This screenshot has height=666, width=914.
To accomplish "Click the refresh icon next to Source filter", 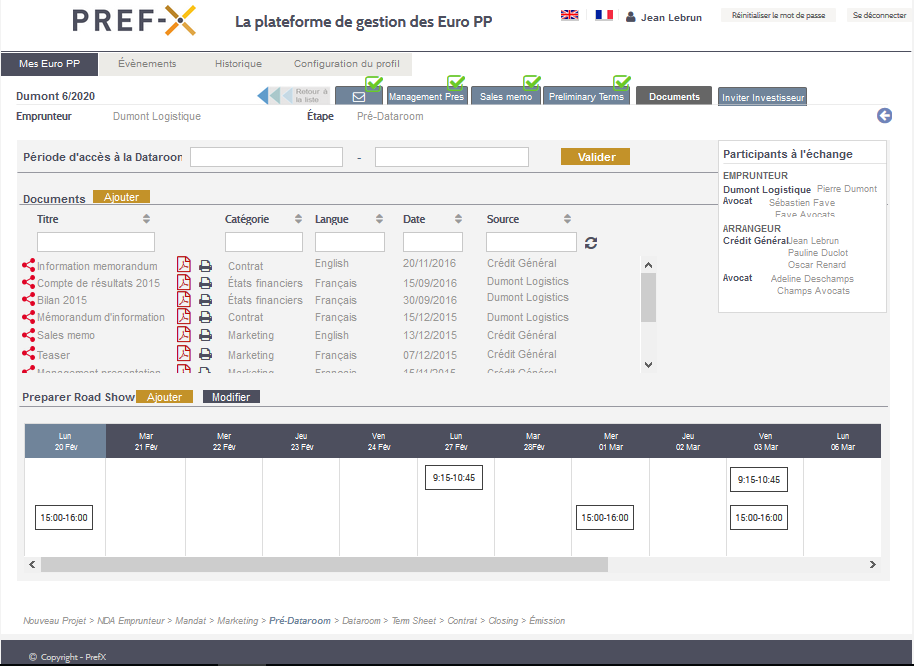I will (x=591, y=243).
